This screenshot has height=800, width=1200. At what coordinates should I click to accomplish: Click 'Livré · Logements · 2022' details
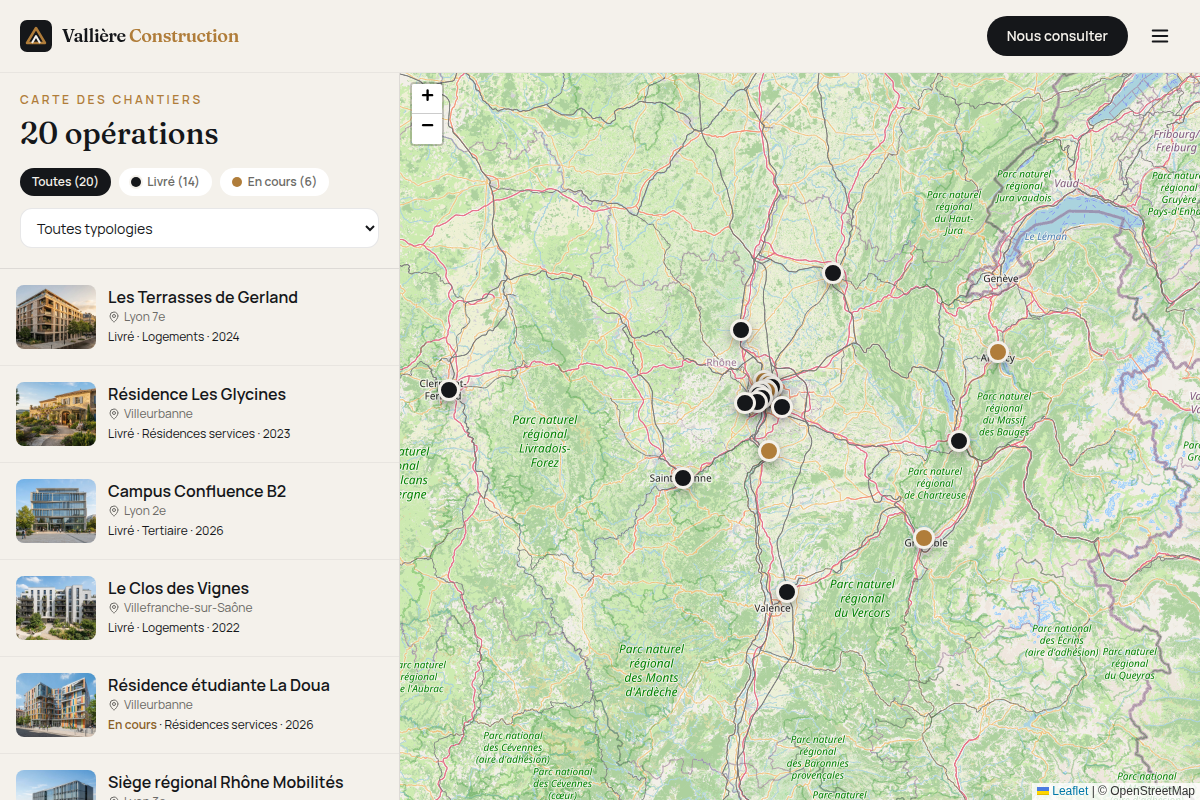pos(174,628)
